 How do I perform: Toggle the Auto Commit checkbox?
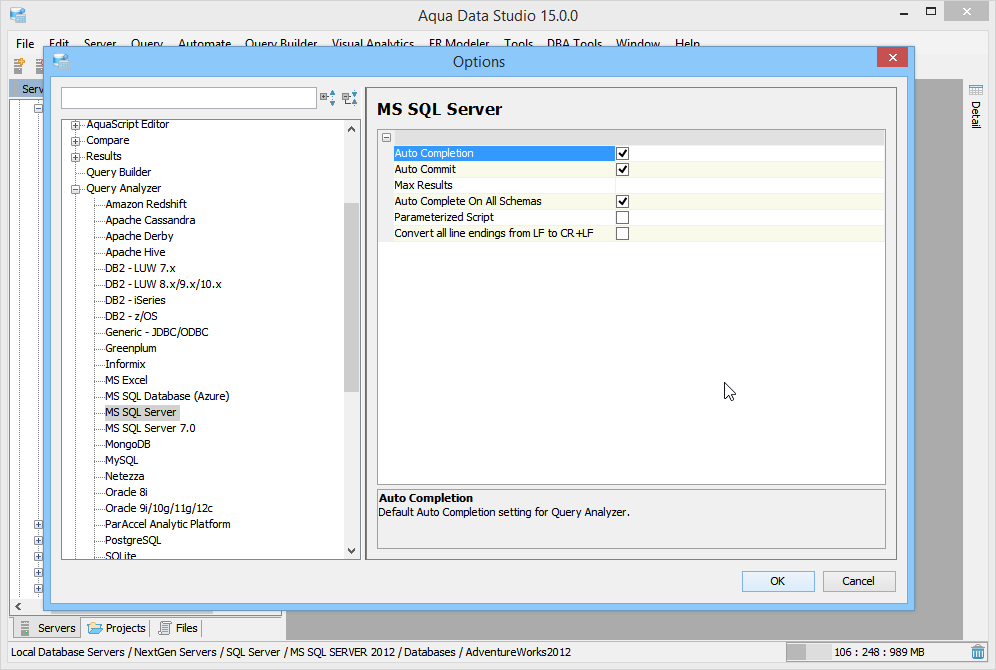(622, 170)
